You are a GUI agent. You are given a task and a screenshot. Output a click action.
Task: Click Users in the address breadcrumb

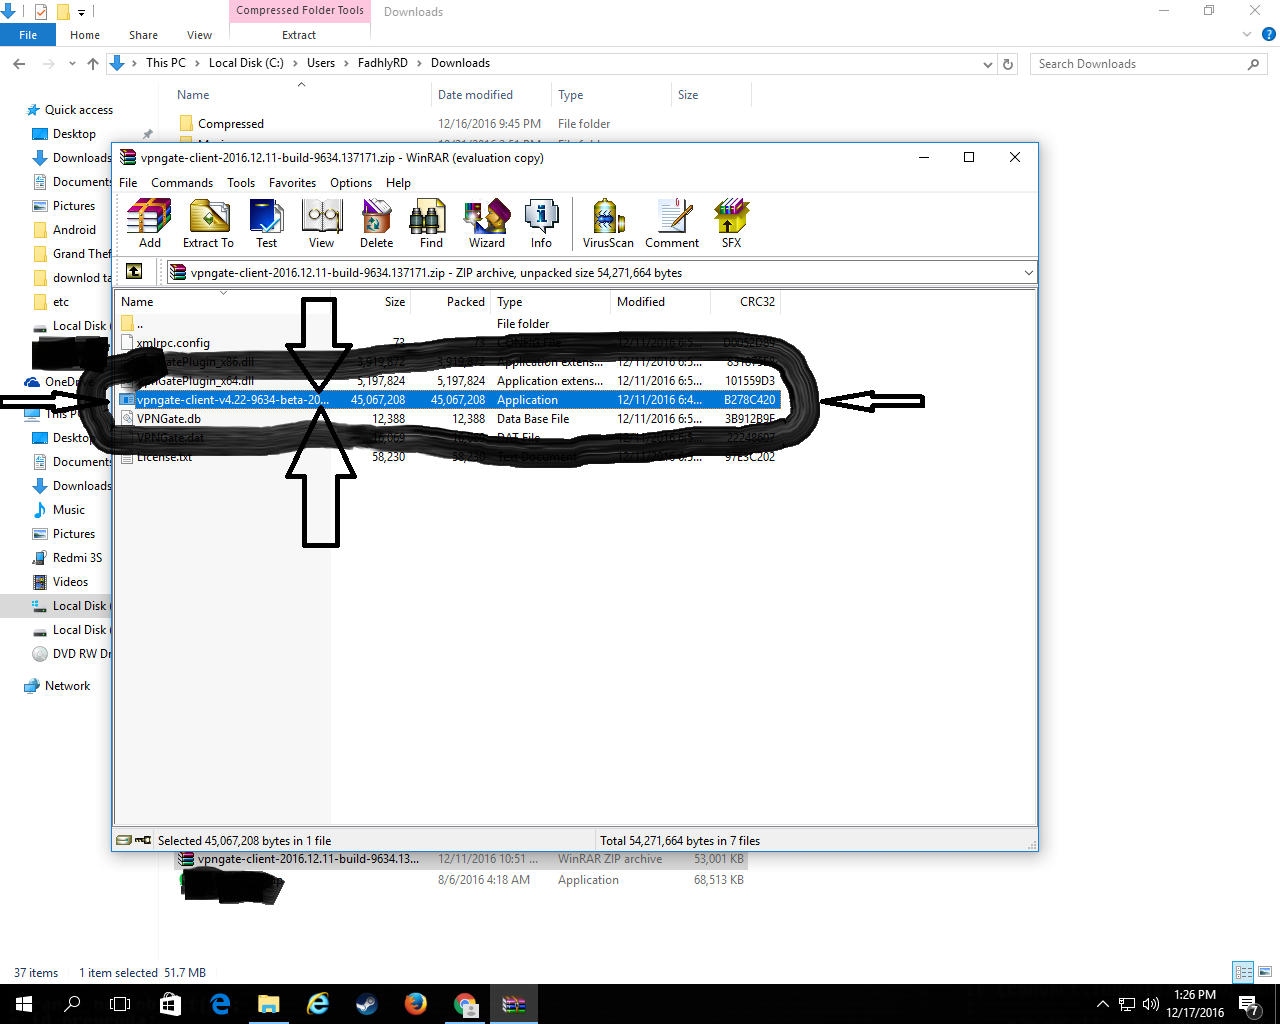pyautogui.click(x=321, y=63)
